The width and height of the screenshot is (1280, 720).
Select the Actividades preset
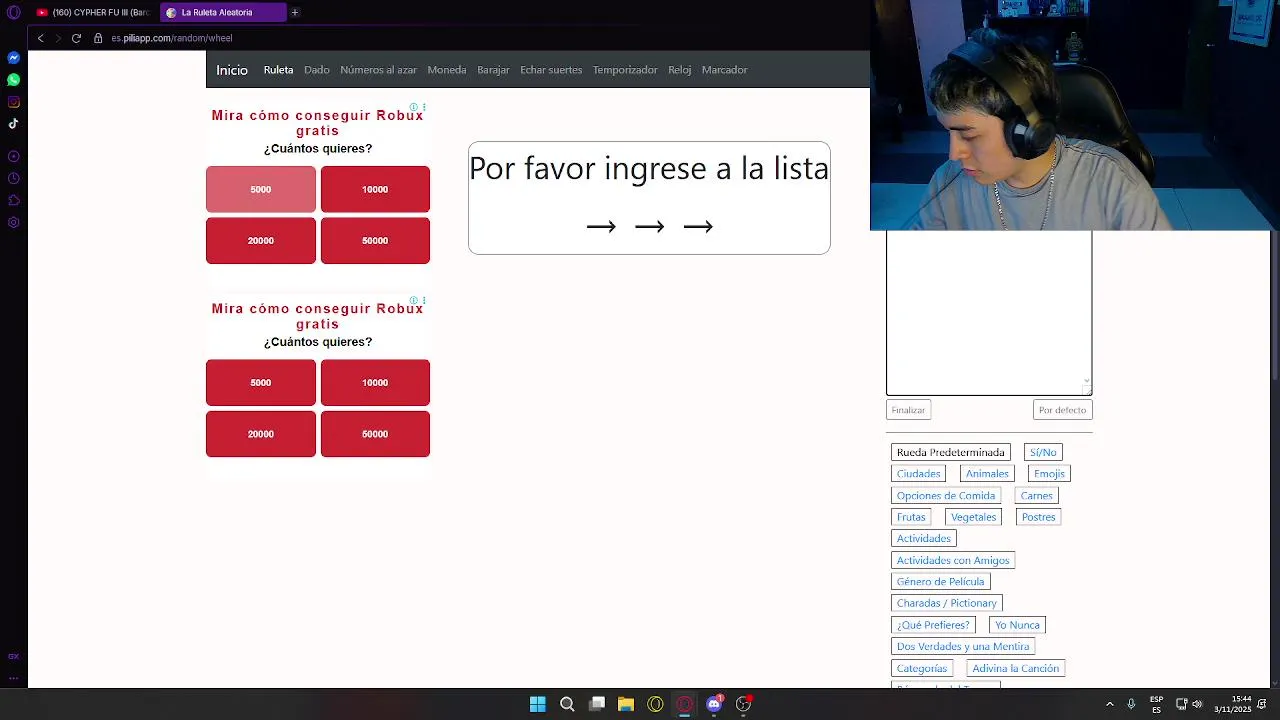point(924,539)
